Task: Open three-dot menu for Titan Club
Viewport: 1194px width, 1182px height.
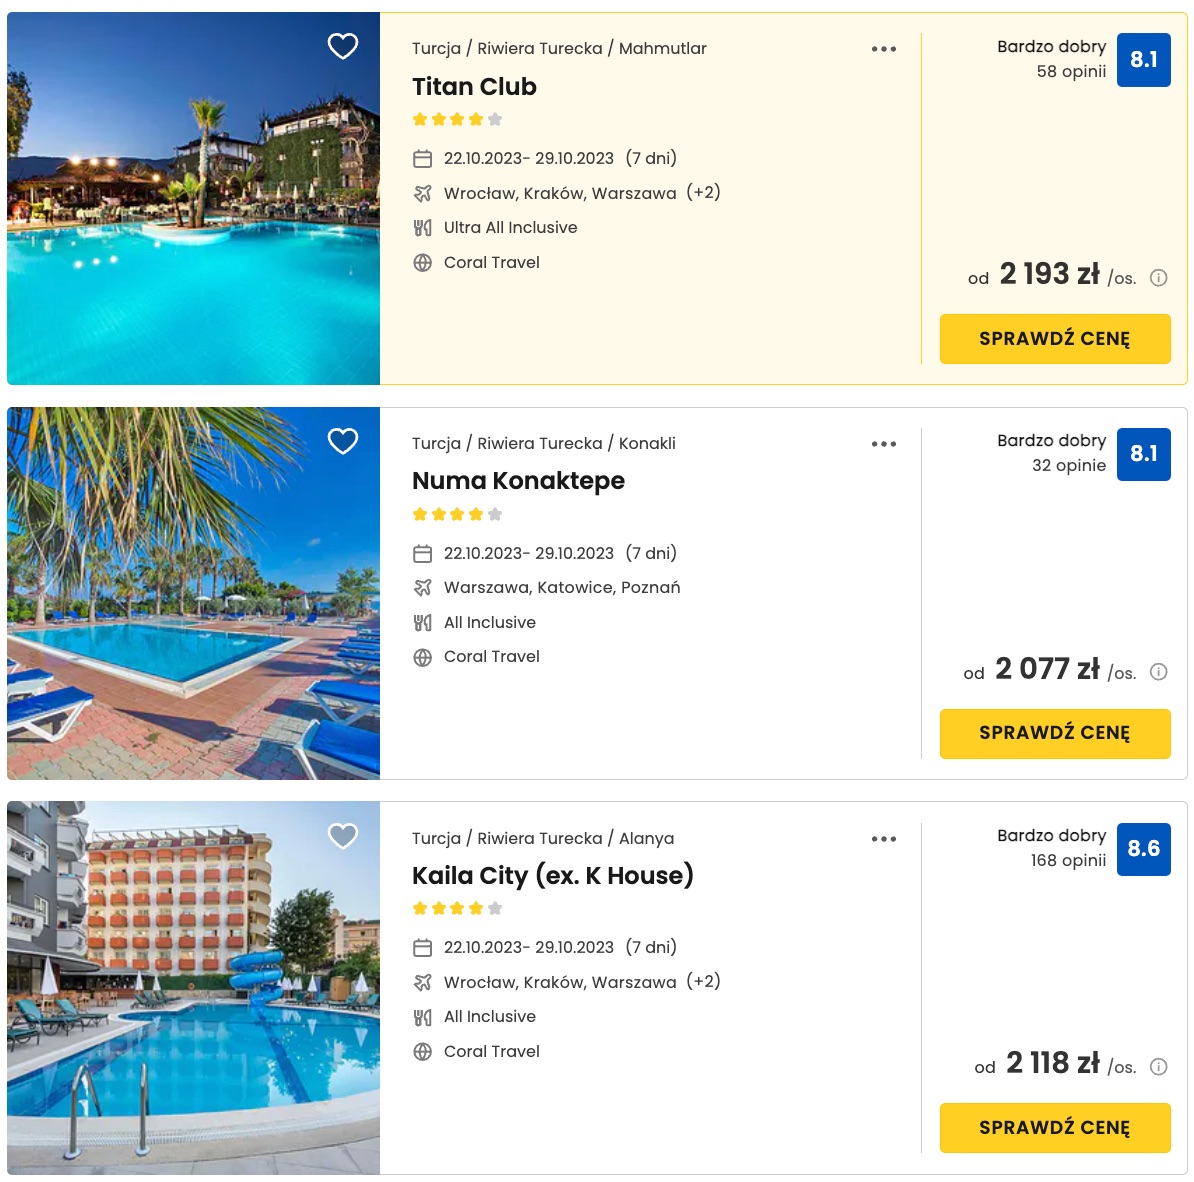Action: 883,49
